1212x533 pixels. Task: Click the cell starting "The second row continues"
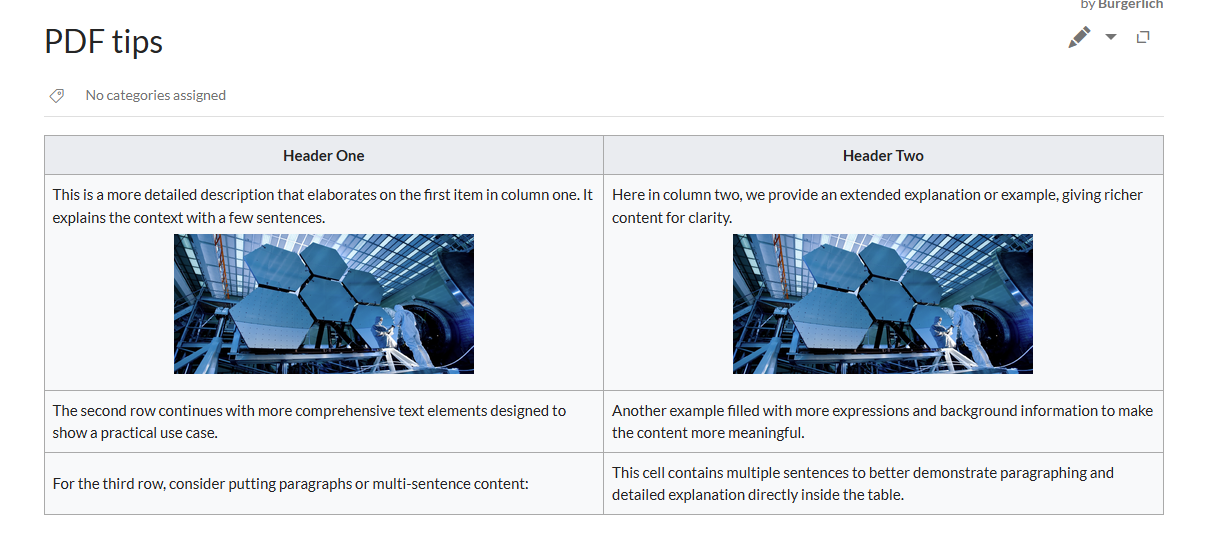(x=309, y=421)
